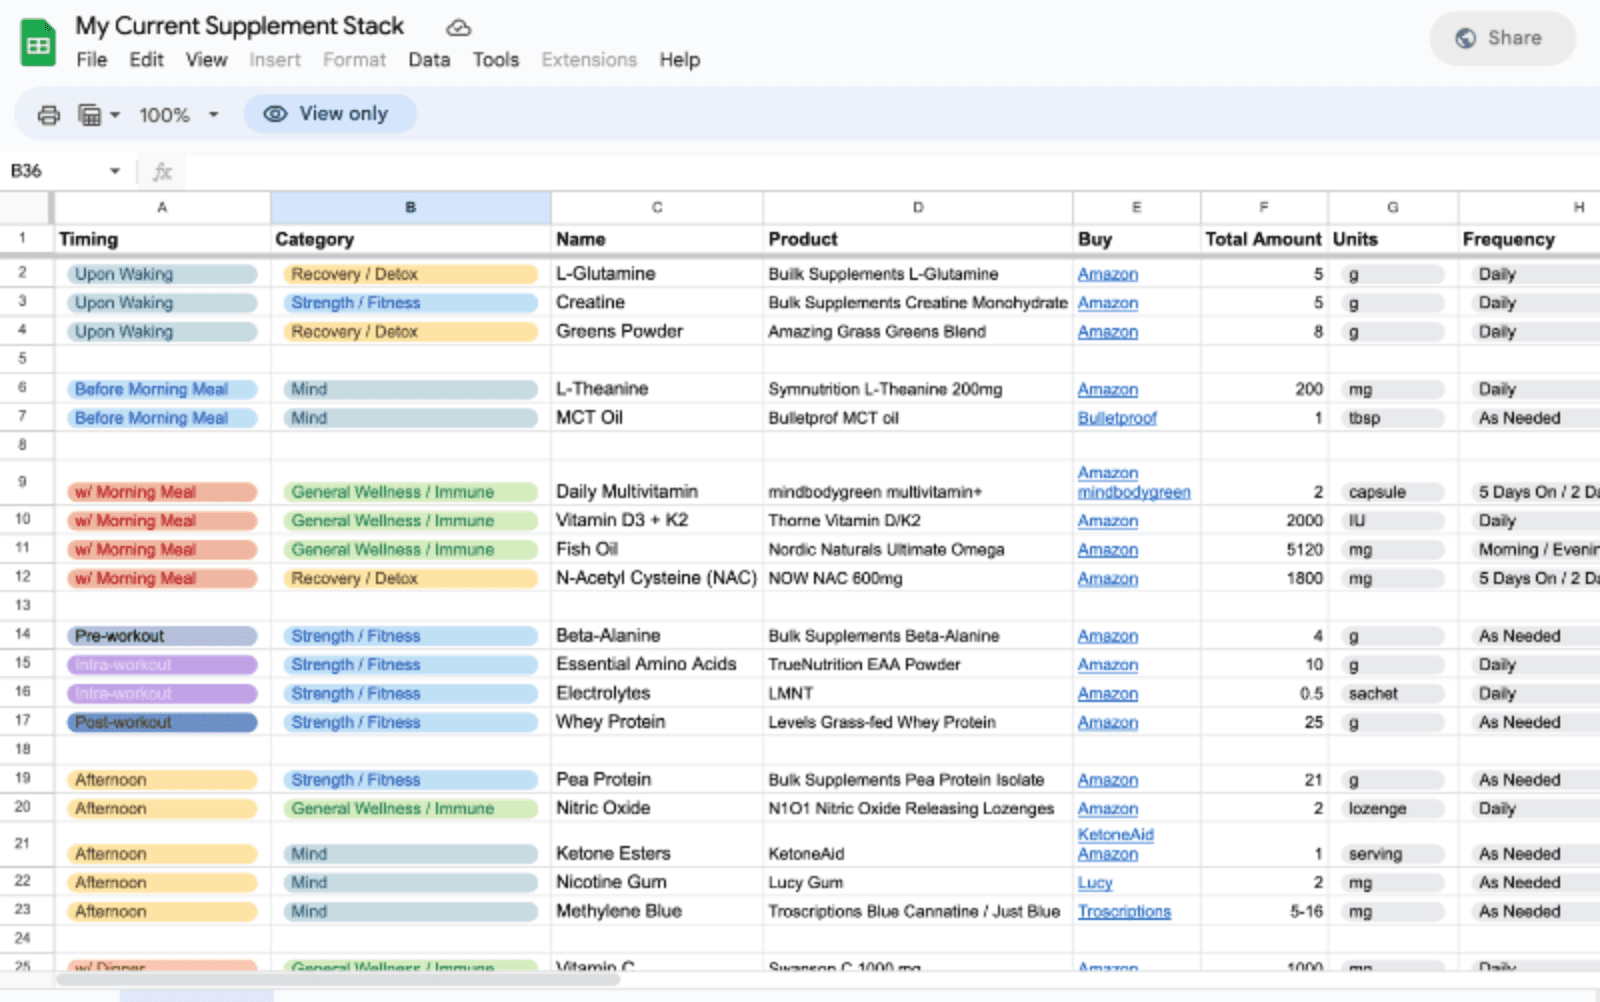The image size is (1600, 1002).
Task: Click the Total Amount header cell
Action: [x=1264, y=239]
